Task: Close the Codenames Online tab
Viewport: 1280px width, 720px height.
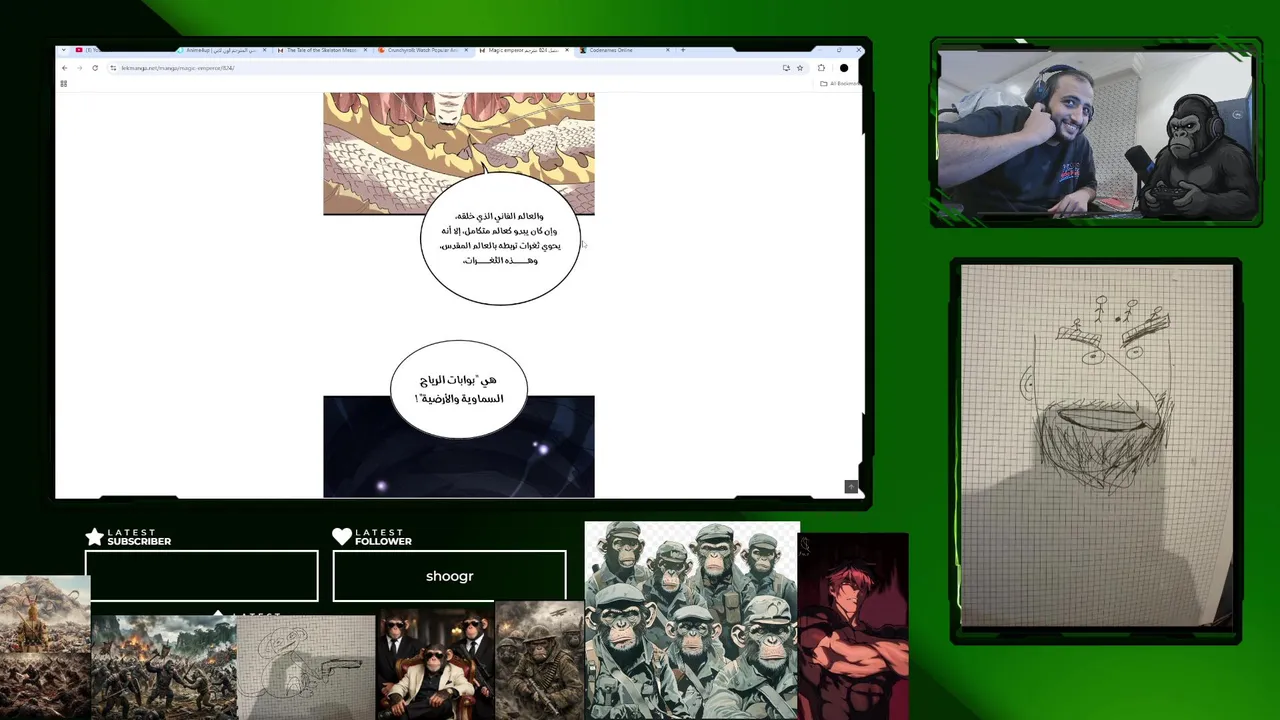Action: 667,50
